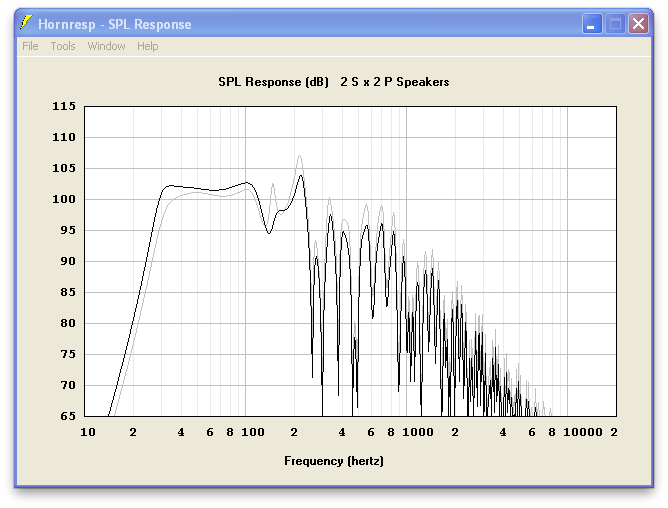Minimize the Hornresp SPL Response window
This screenshot has height=508, width=668.
[592, 23]
